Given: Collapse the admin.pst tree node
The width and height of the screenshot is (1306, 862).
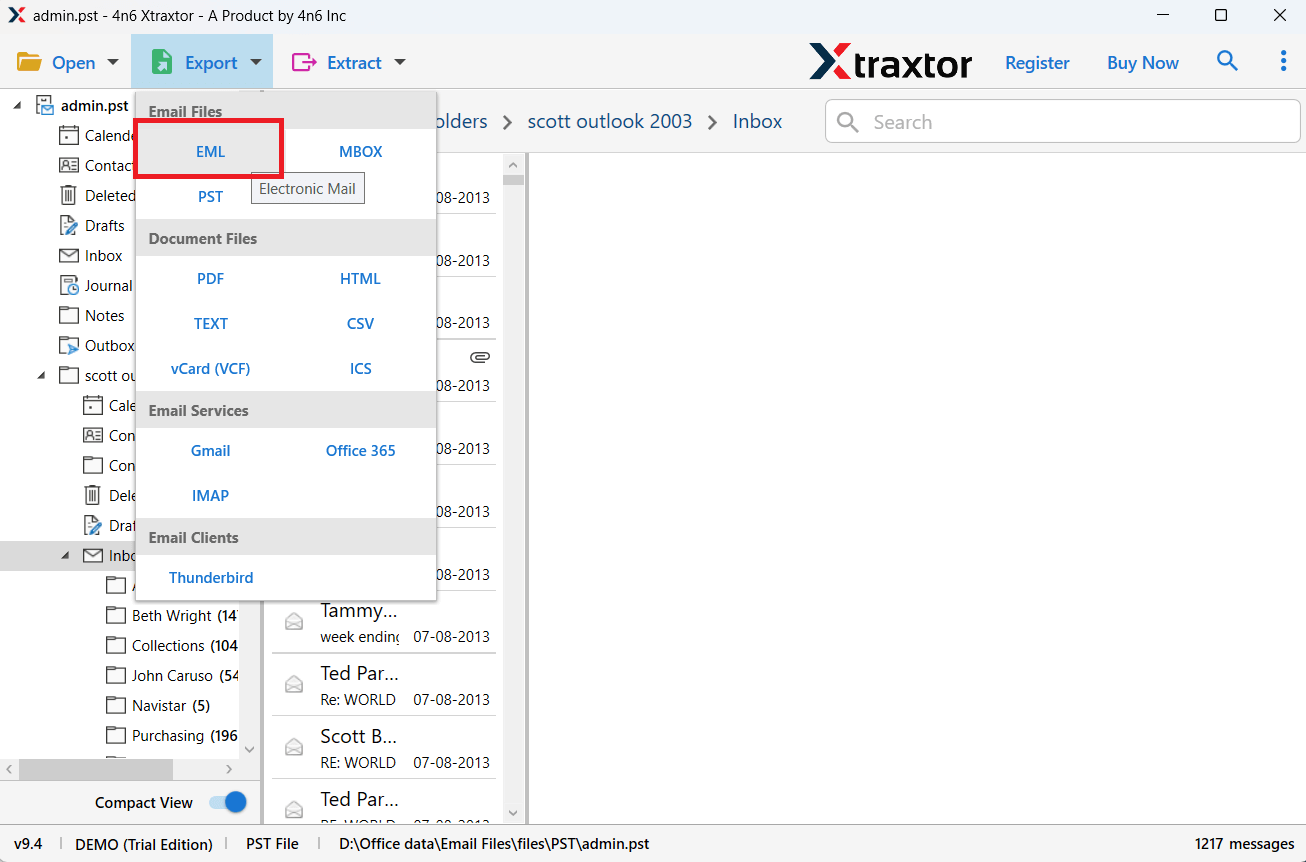Looking at the screenshot, I should click(x=18, y=105).
